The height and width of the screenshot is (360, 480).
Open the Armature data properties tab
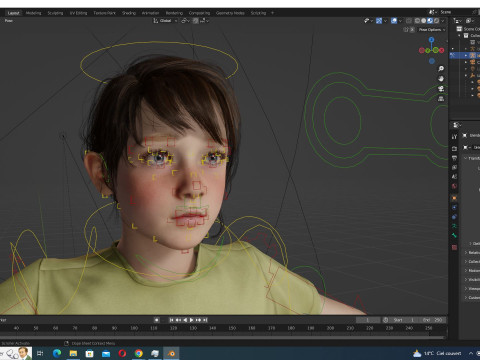click(454, 226)
